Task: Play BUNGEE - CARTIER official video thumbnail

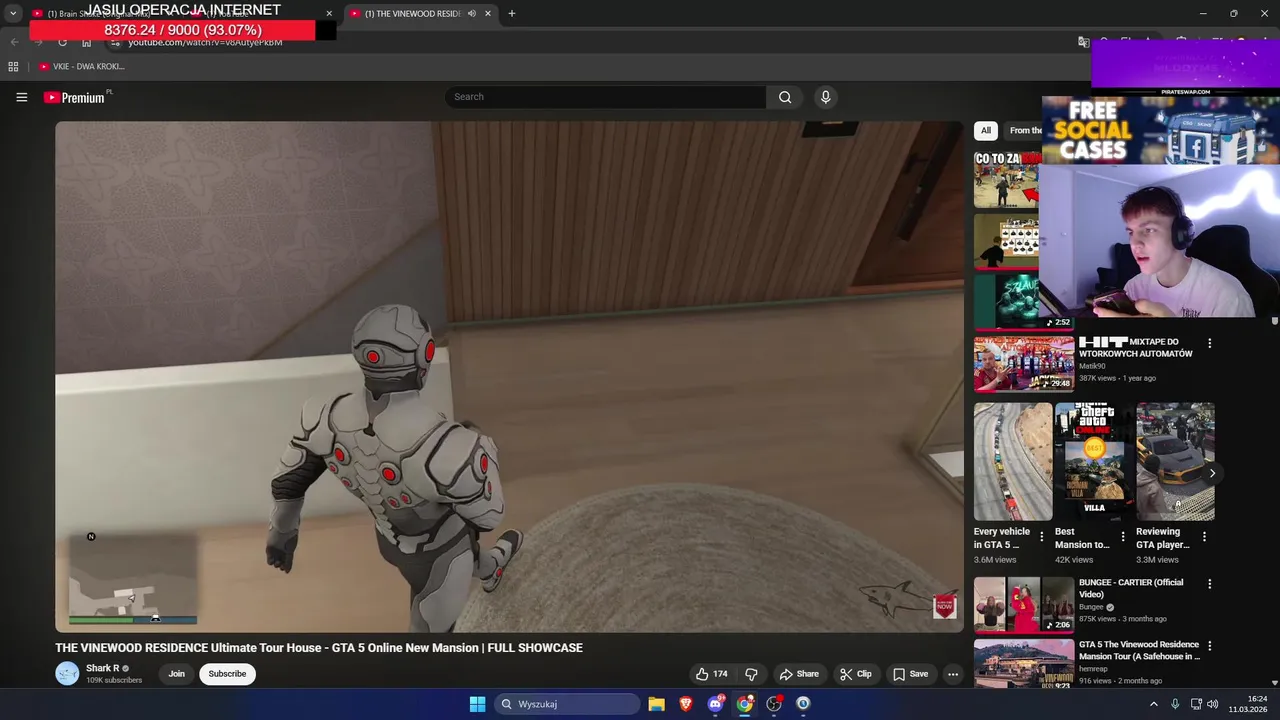Action: tap(1024, 605)
